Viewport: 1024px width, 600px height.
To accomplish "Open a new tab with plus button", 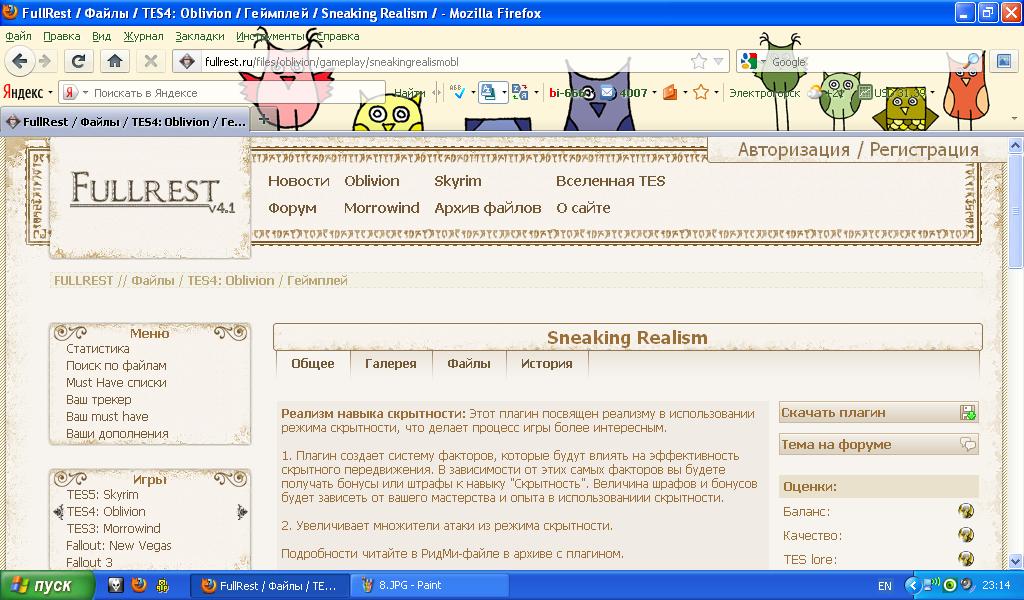I will (x=264, y=119).
